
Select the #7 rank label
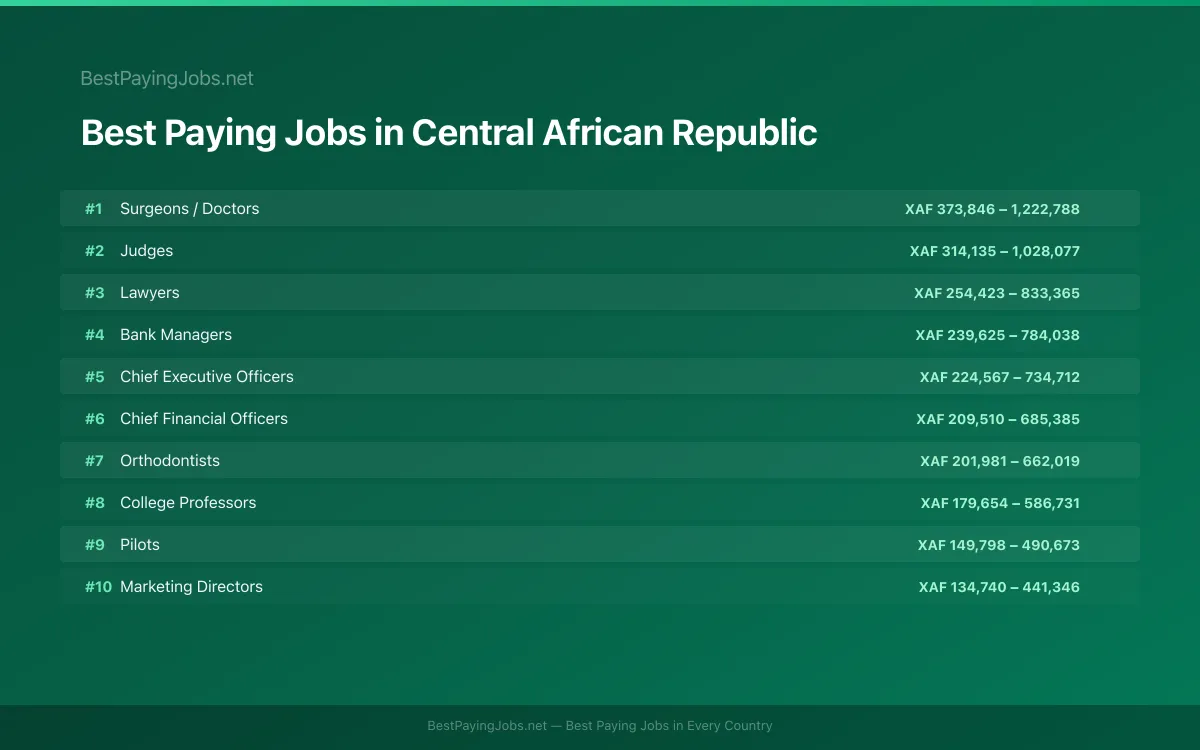(x=94, y=461)
